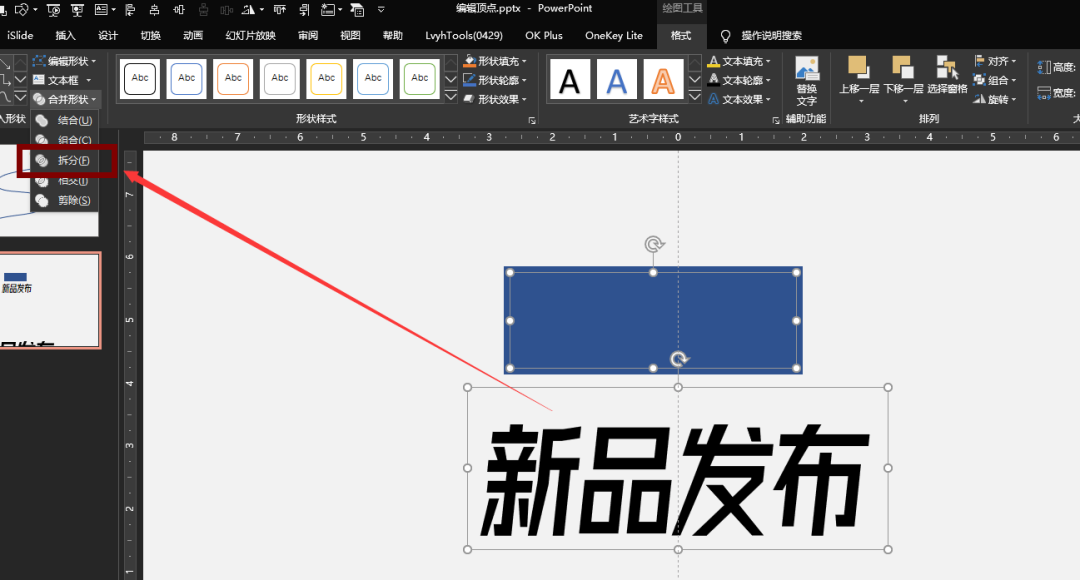Click the 新品发布 text on slide
Screen dimensions: 1080x580
676,480
